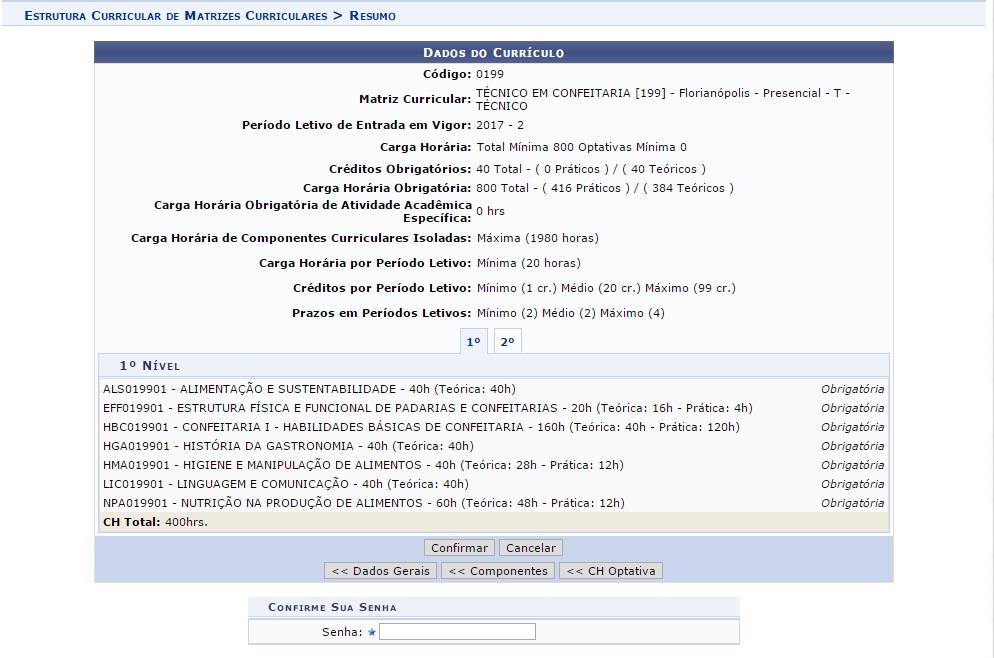Go back to Dados Gerais step
The image size is (994, 658).
(380, 571)
